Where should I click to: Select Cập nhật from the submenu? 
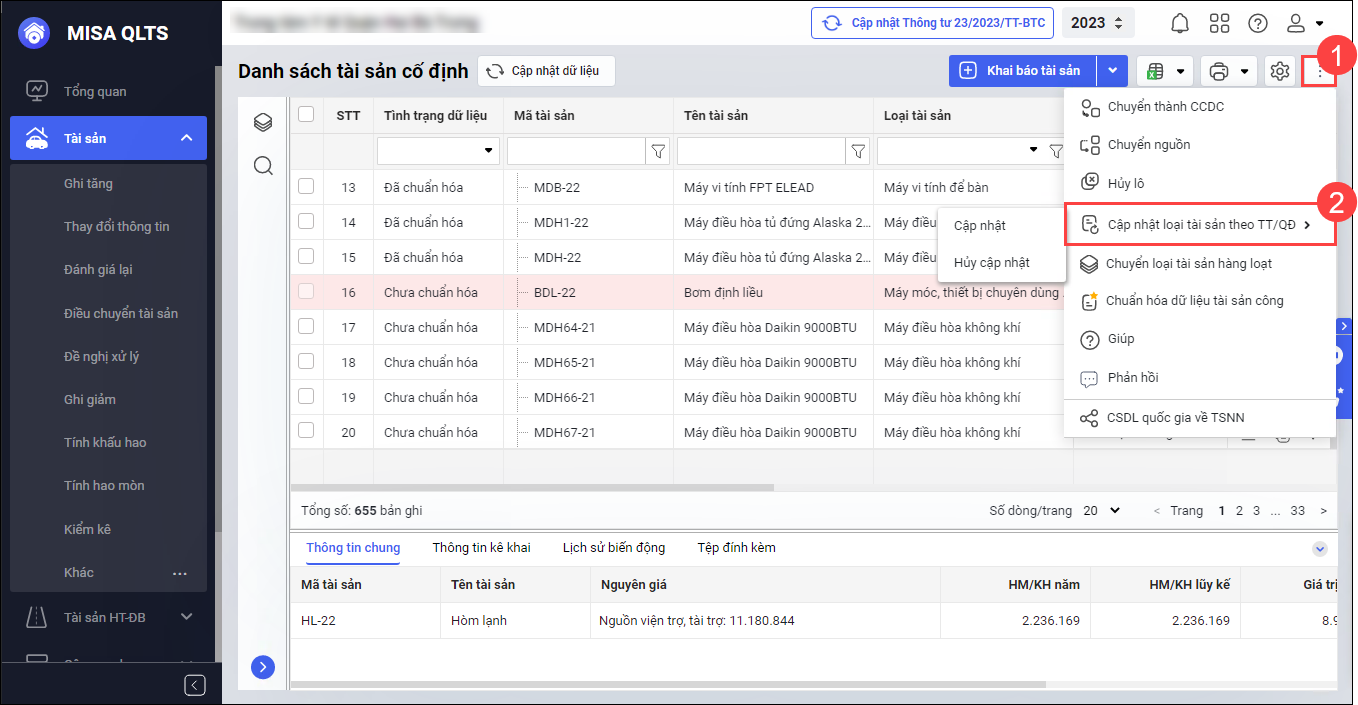click(x=980, y=226)
